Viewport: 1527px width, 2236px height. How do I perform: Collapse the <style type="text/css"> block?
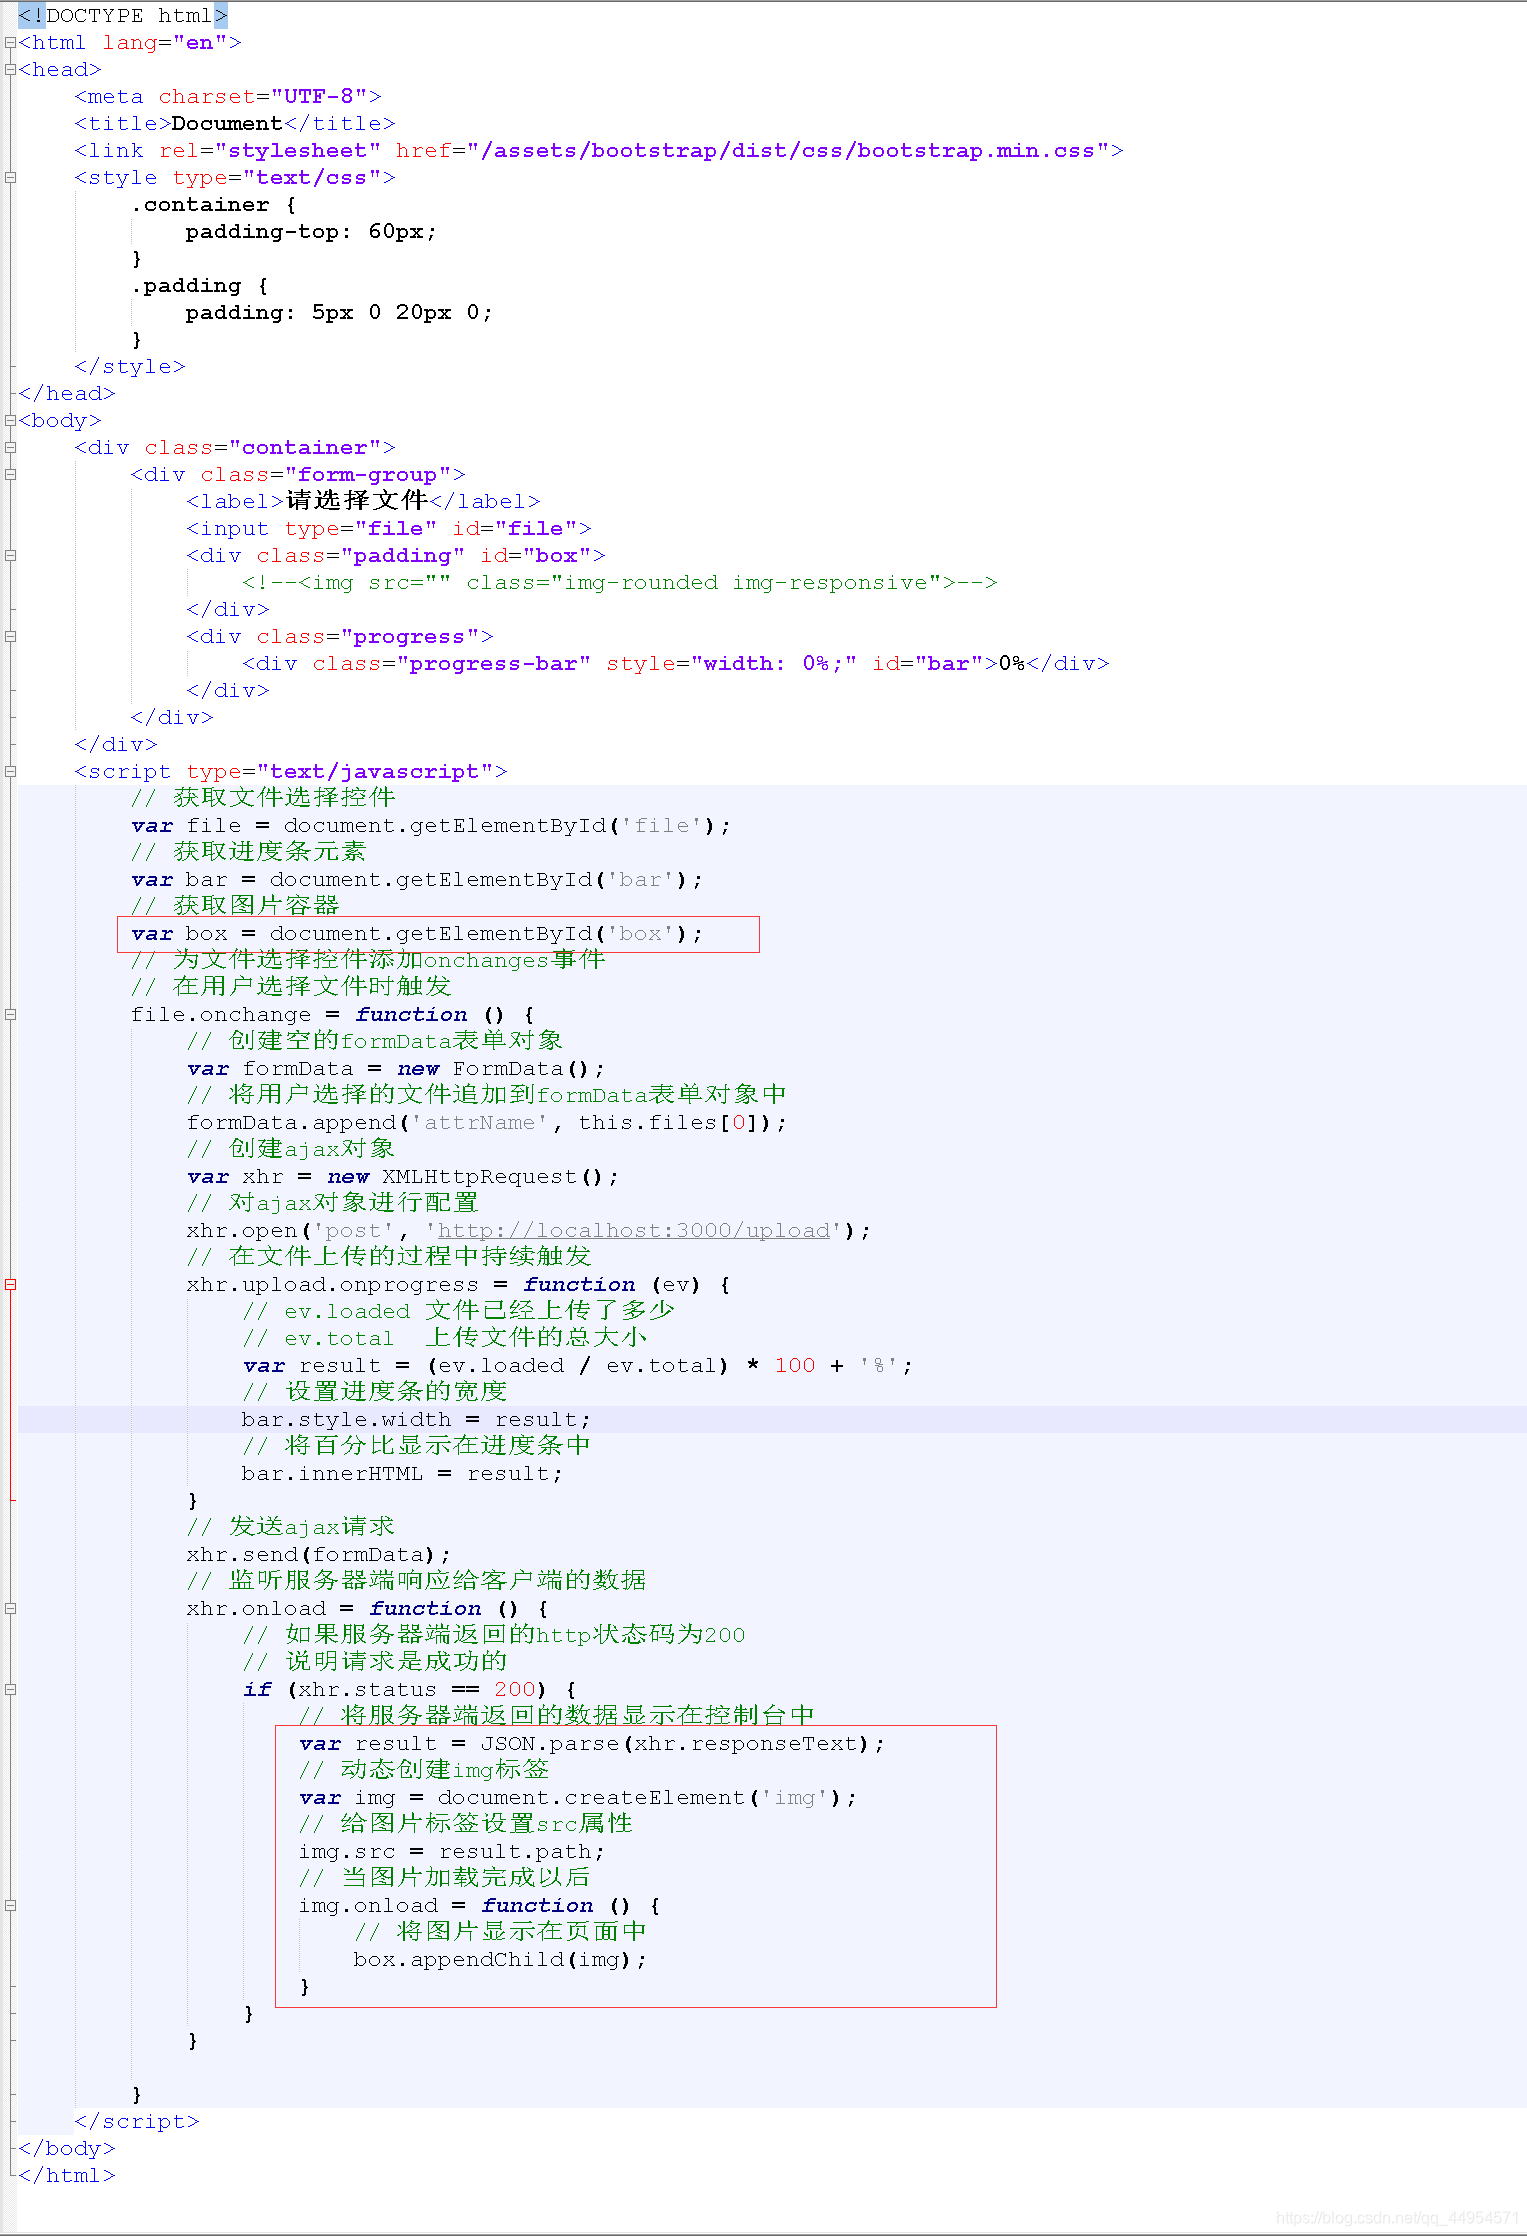[x=10, y=178]
